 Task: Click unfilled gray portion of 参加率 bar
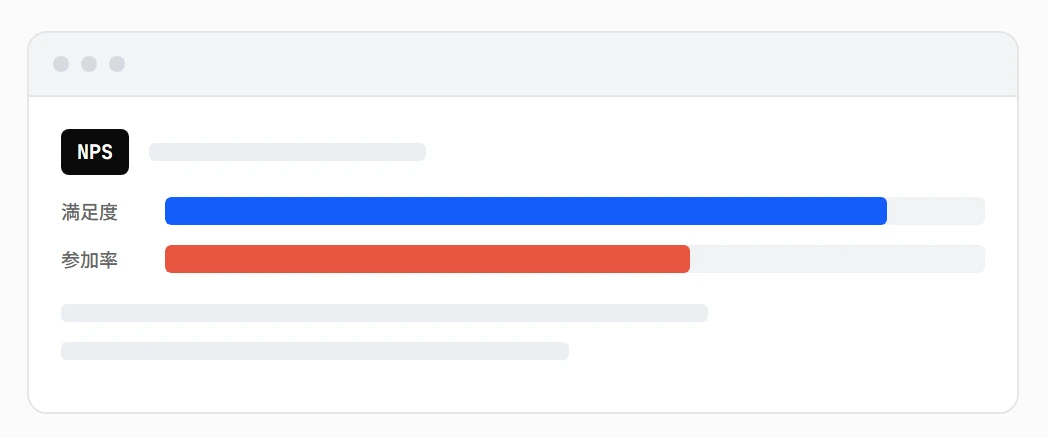[x=837, y=259]
